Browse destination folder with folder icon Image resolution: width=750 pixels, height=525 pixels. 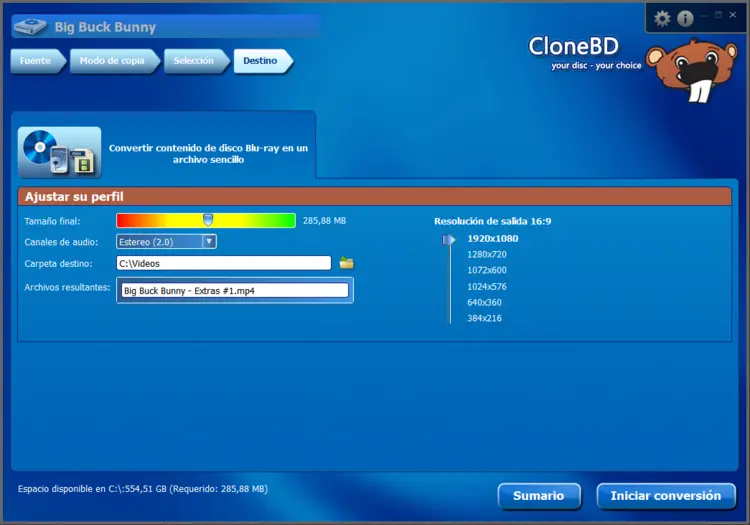click(346, 263)
